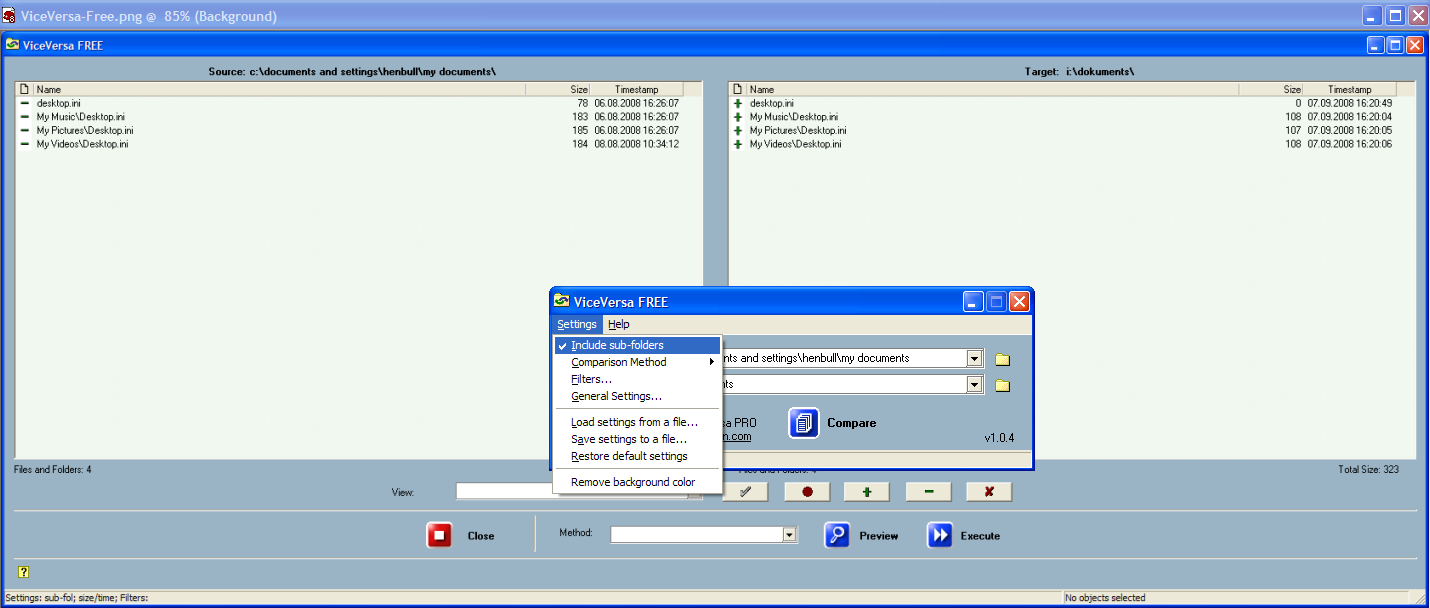Click timestamp 08.08.2008 10:34:12 in Source
Viewport: 1430px width, 608px height.
[x=636, y=144]
